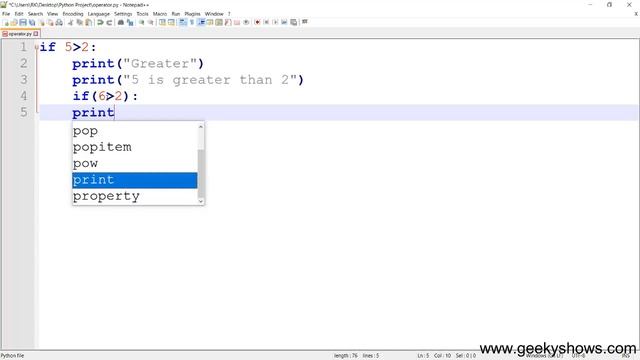Start macro recording with the red dot icon
This screenshot has width=640, height=360.
258,22
